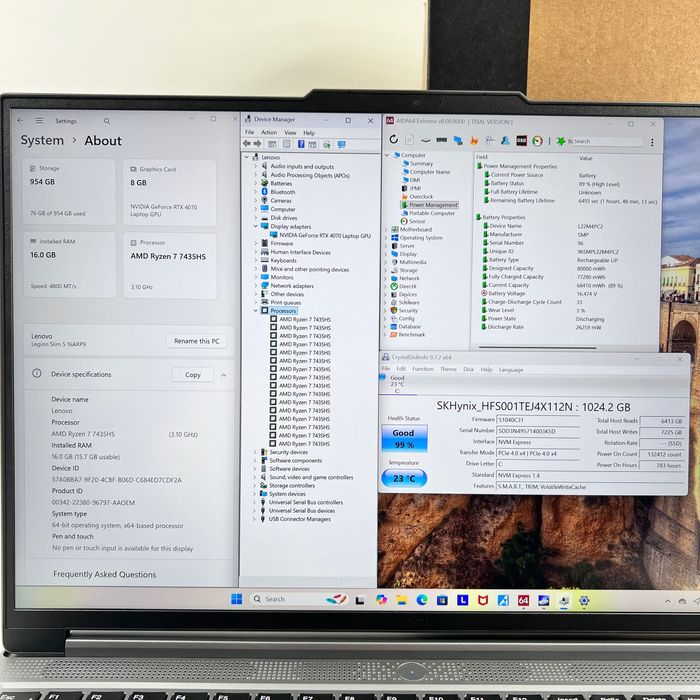Click Settings back arrow
Screen dimensions: 700x700
pos(20,121)
